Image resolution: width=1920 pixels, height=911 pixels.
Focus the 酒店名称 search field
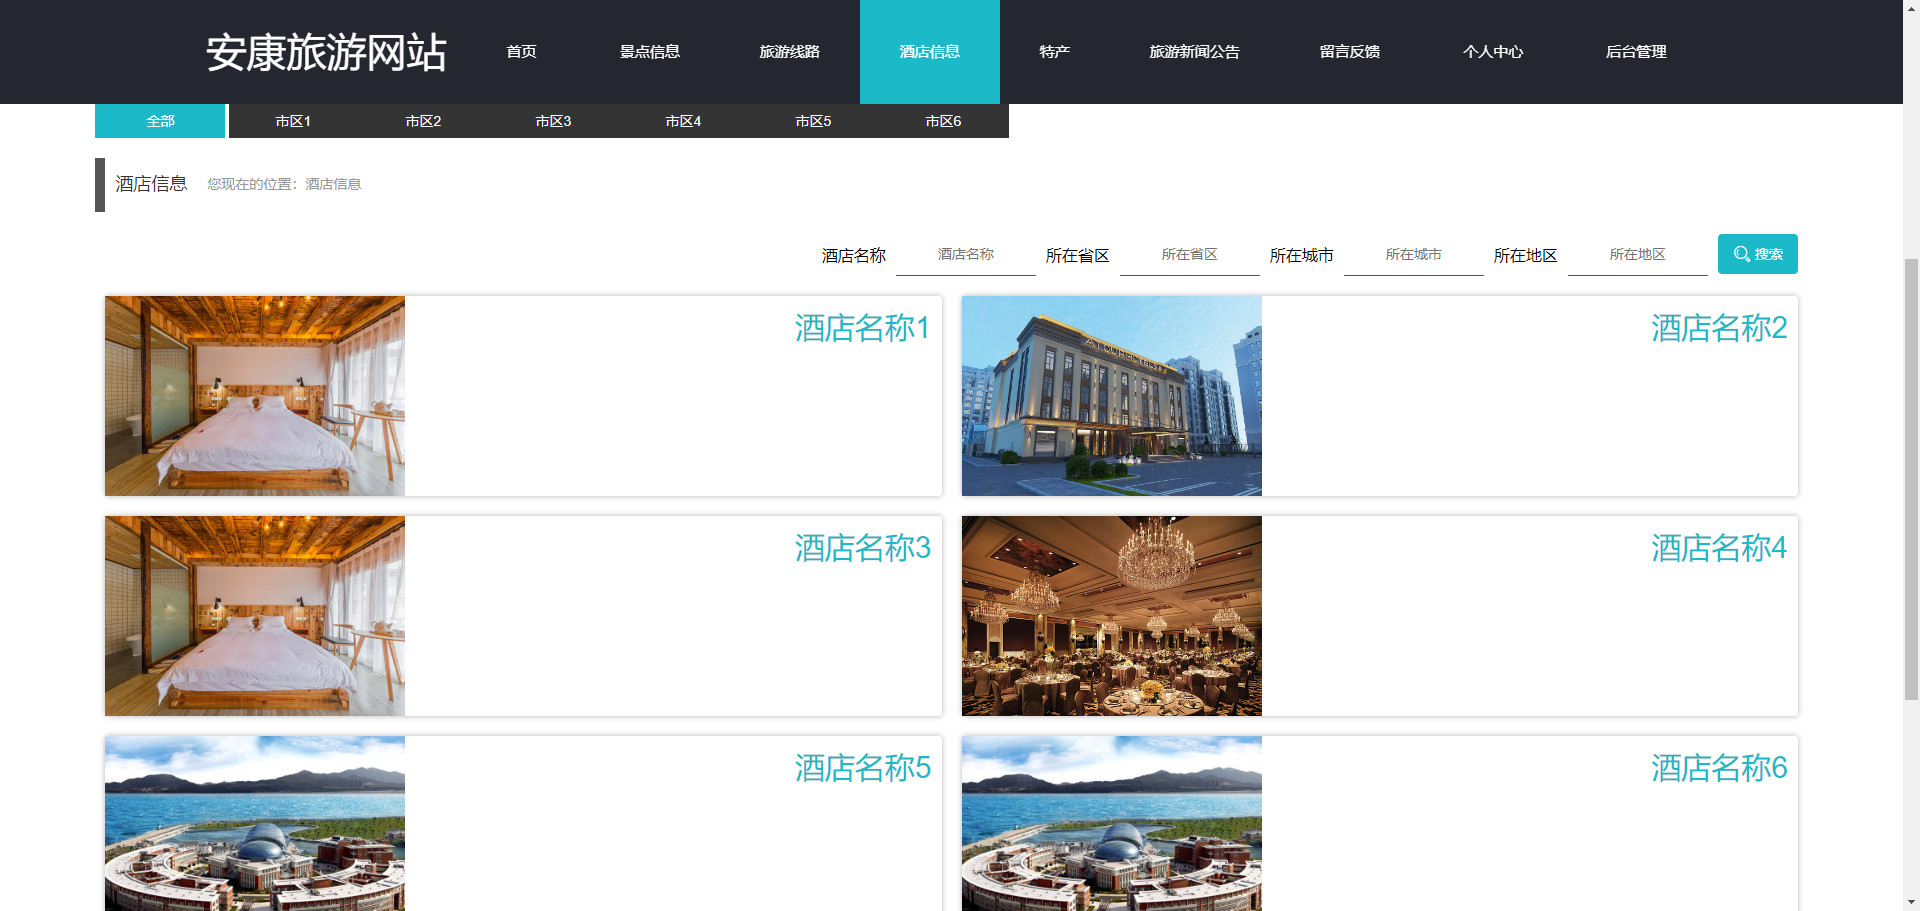tap(966, 255)
